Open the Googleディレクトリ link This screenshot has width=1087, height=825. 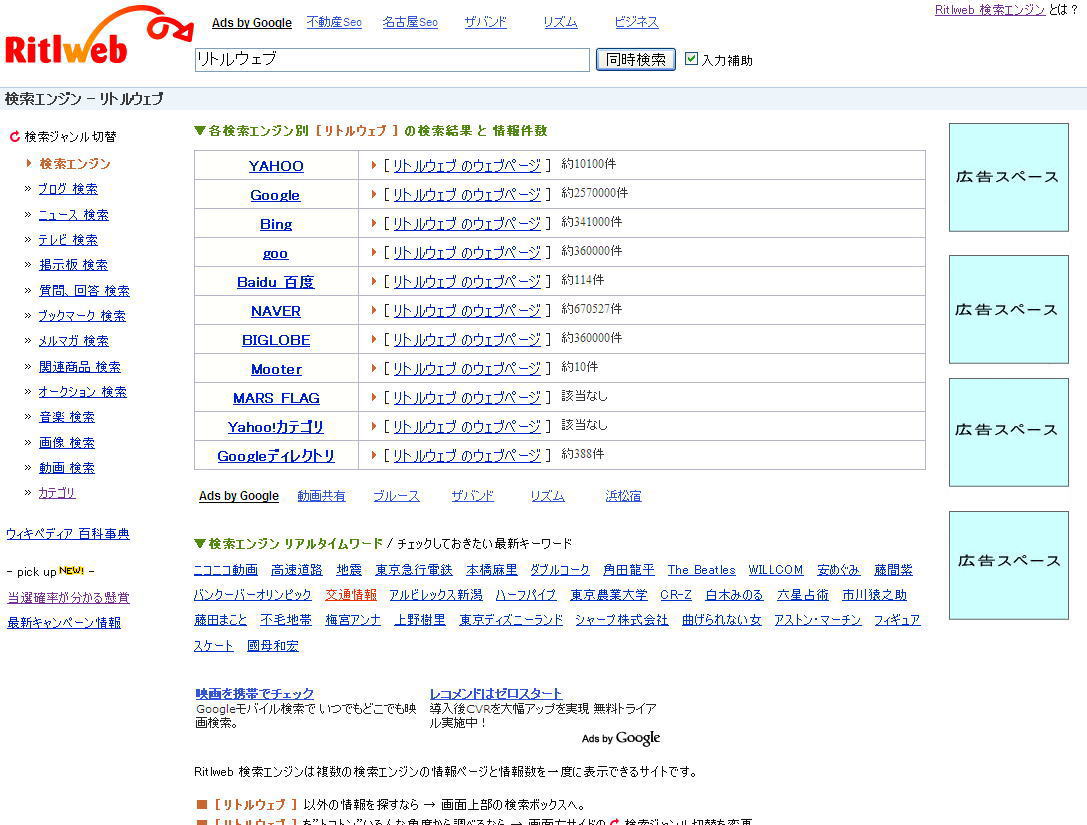[276, 456]
